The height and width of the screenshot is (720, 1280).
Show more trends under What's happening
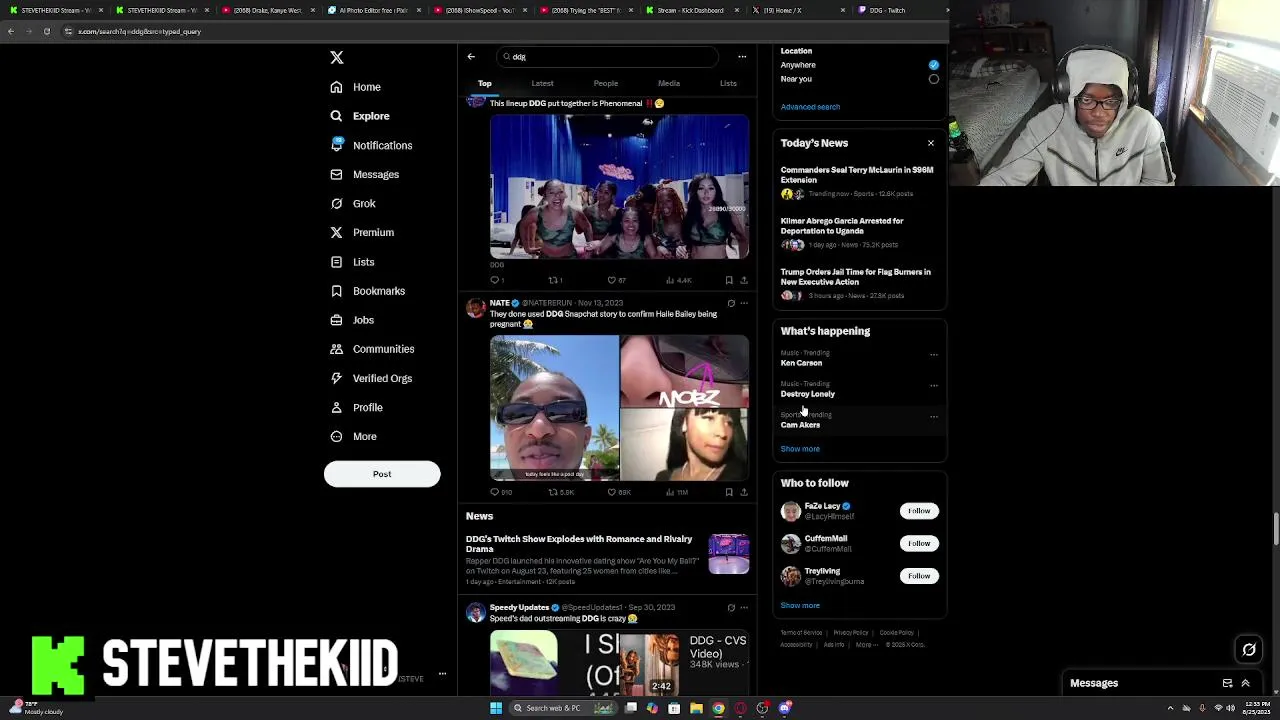pyautogui.click(x=800, y=449)
